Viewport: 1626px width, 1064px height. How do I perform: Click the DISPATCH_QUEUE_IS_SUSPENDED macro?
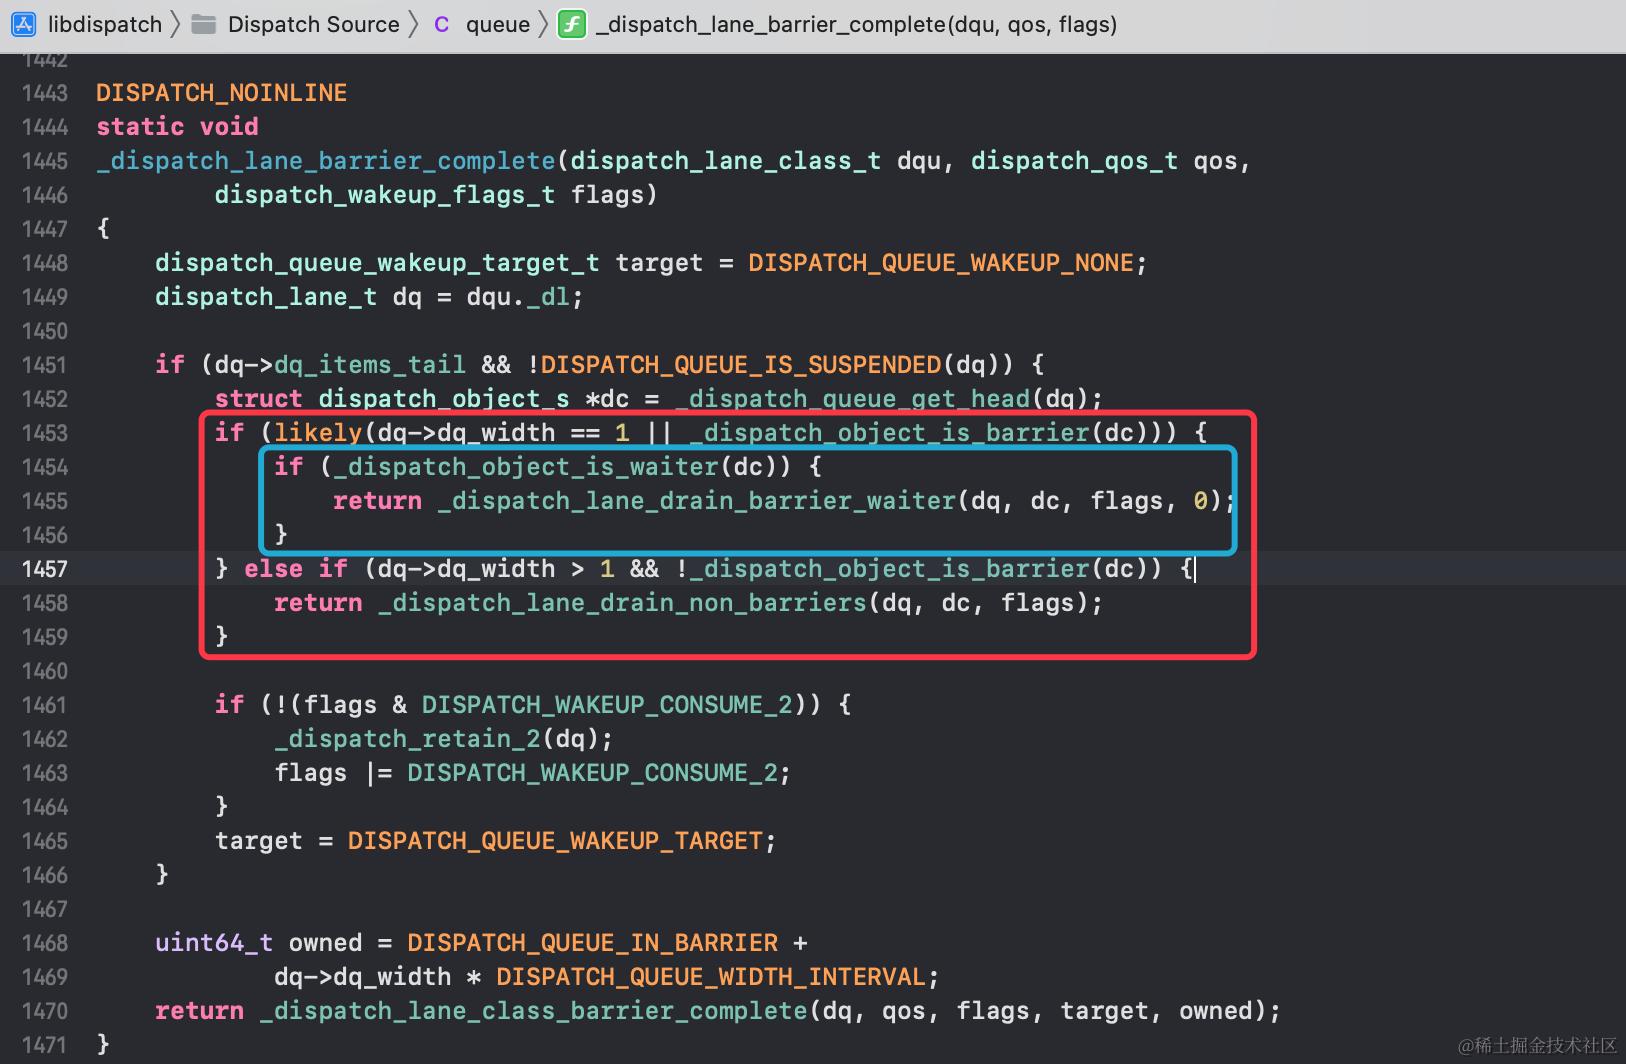pos(741,365)
